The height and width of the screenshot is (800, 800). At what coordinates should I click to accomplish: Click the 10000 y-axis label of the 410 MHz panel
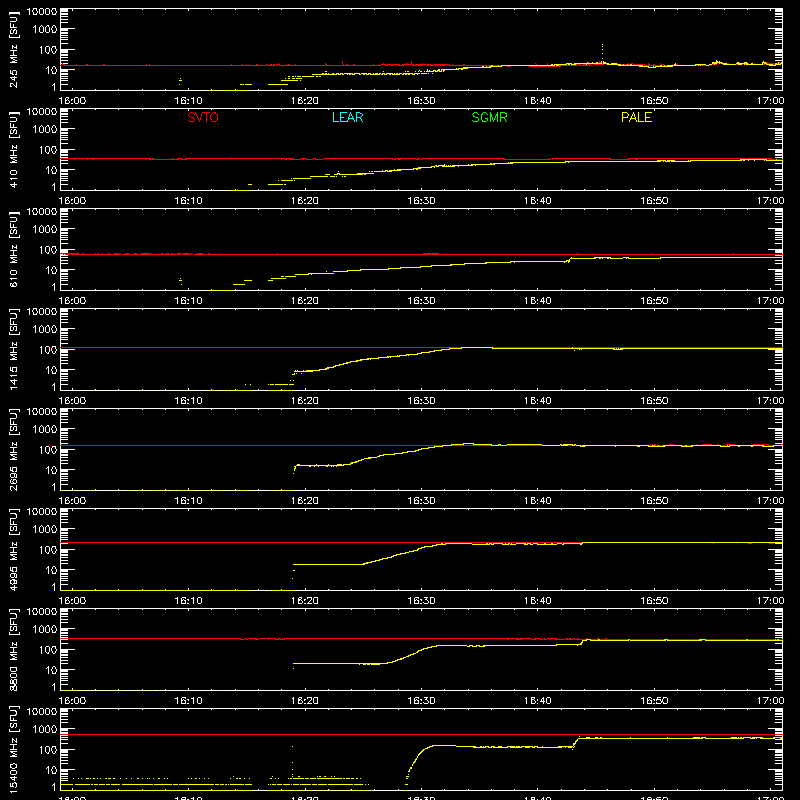coord(42,112)
